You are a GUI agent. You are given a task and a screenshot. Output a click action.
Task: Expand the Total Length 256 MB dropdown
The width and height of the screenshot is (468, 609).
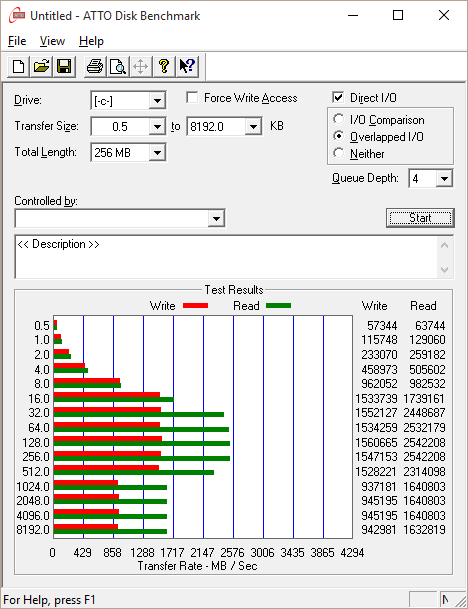click(x=157, y=153)
